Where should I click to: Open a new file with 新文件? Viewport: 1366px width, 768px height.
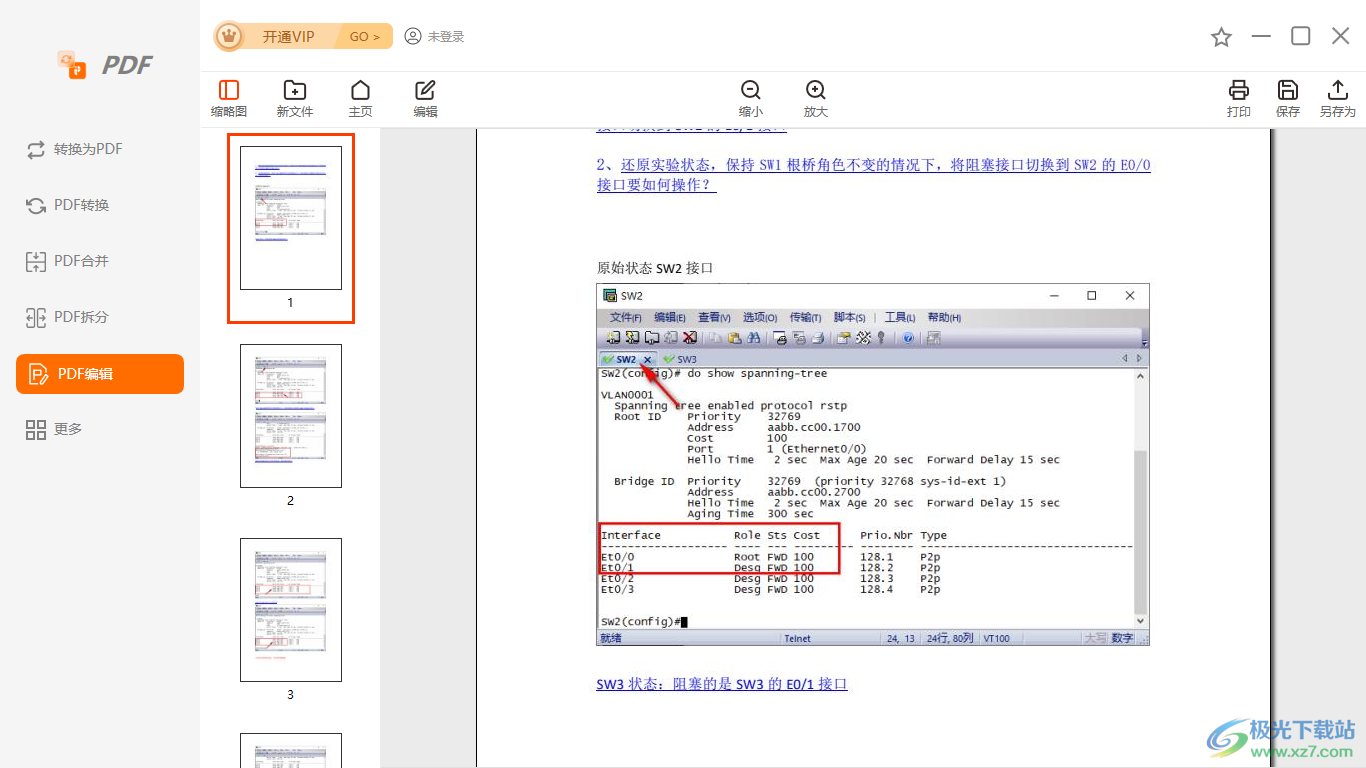pos(295,99)
